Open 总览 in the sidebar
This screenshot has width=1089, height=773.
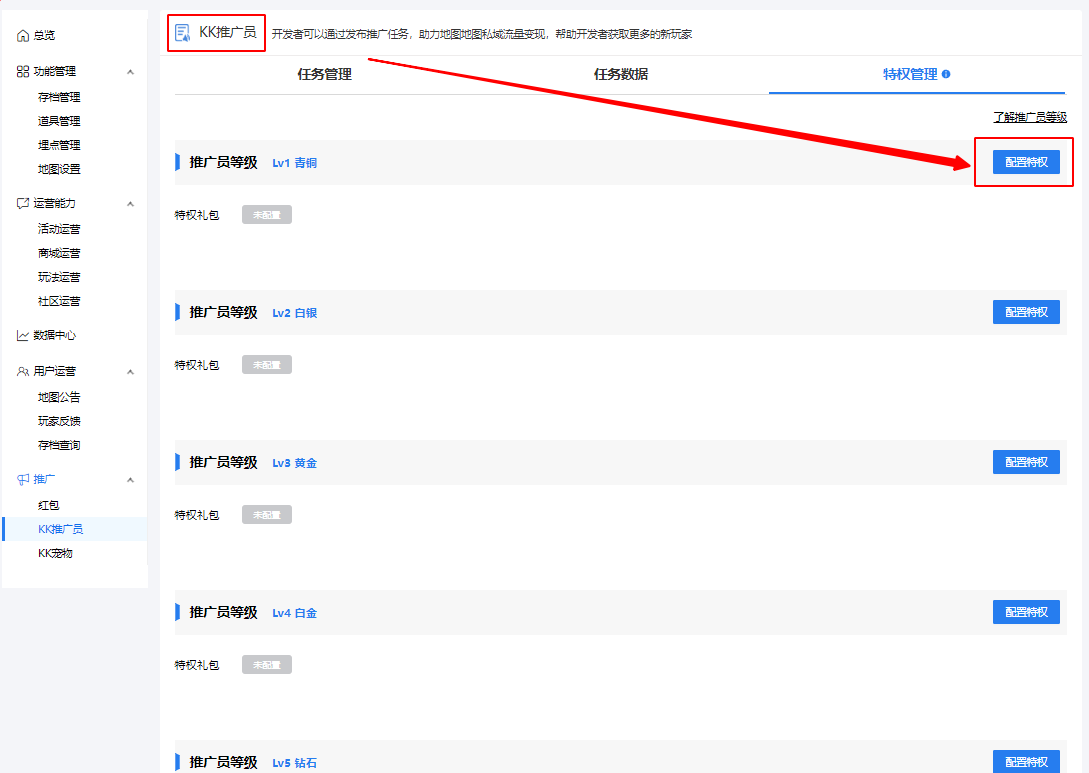point(44,35)
